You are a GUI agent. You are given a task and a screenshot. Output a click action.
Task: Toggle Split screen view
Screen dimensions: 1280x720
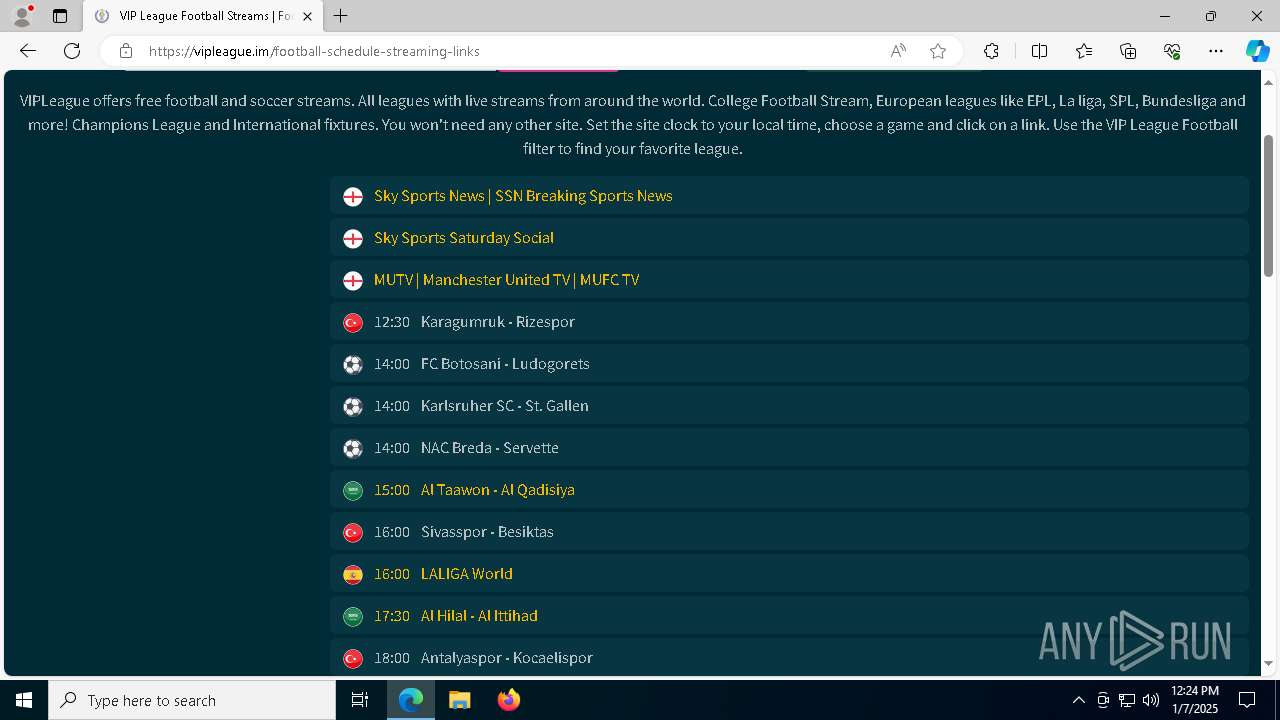[x=1039, y=51]
